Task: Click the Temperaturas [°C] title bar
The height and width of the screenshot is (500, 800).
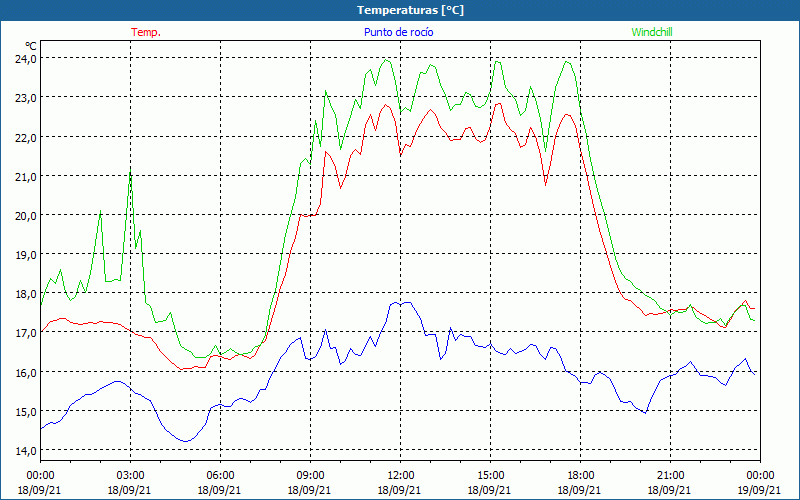Action: pos(400,10)
